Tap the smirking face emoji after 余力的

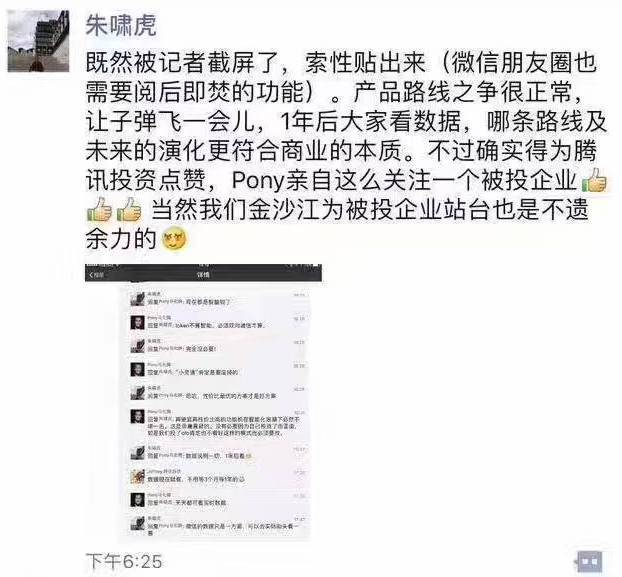pos(174,239)
